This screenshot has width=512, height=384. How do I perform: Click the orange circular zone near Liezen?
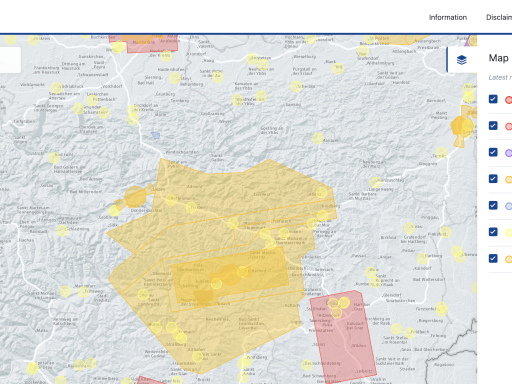[135, 197]
